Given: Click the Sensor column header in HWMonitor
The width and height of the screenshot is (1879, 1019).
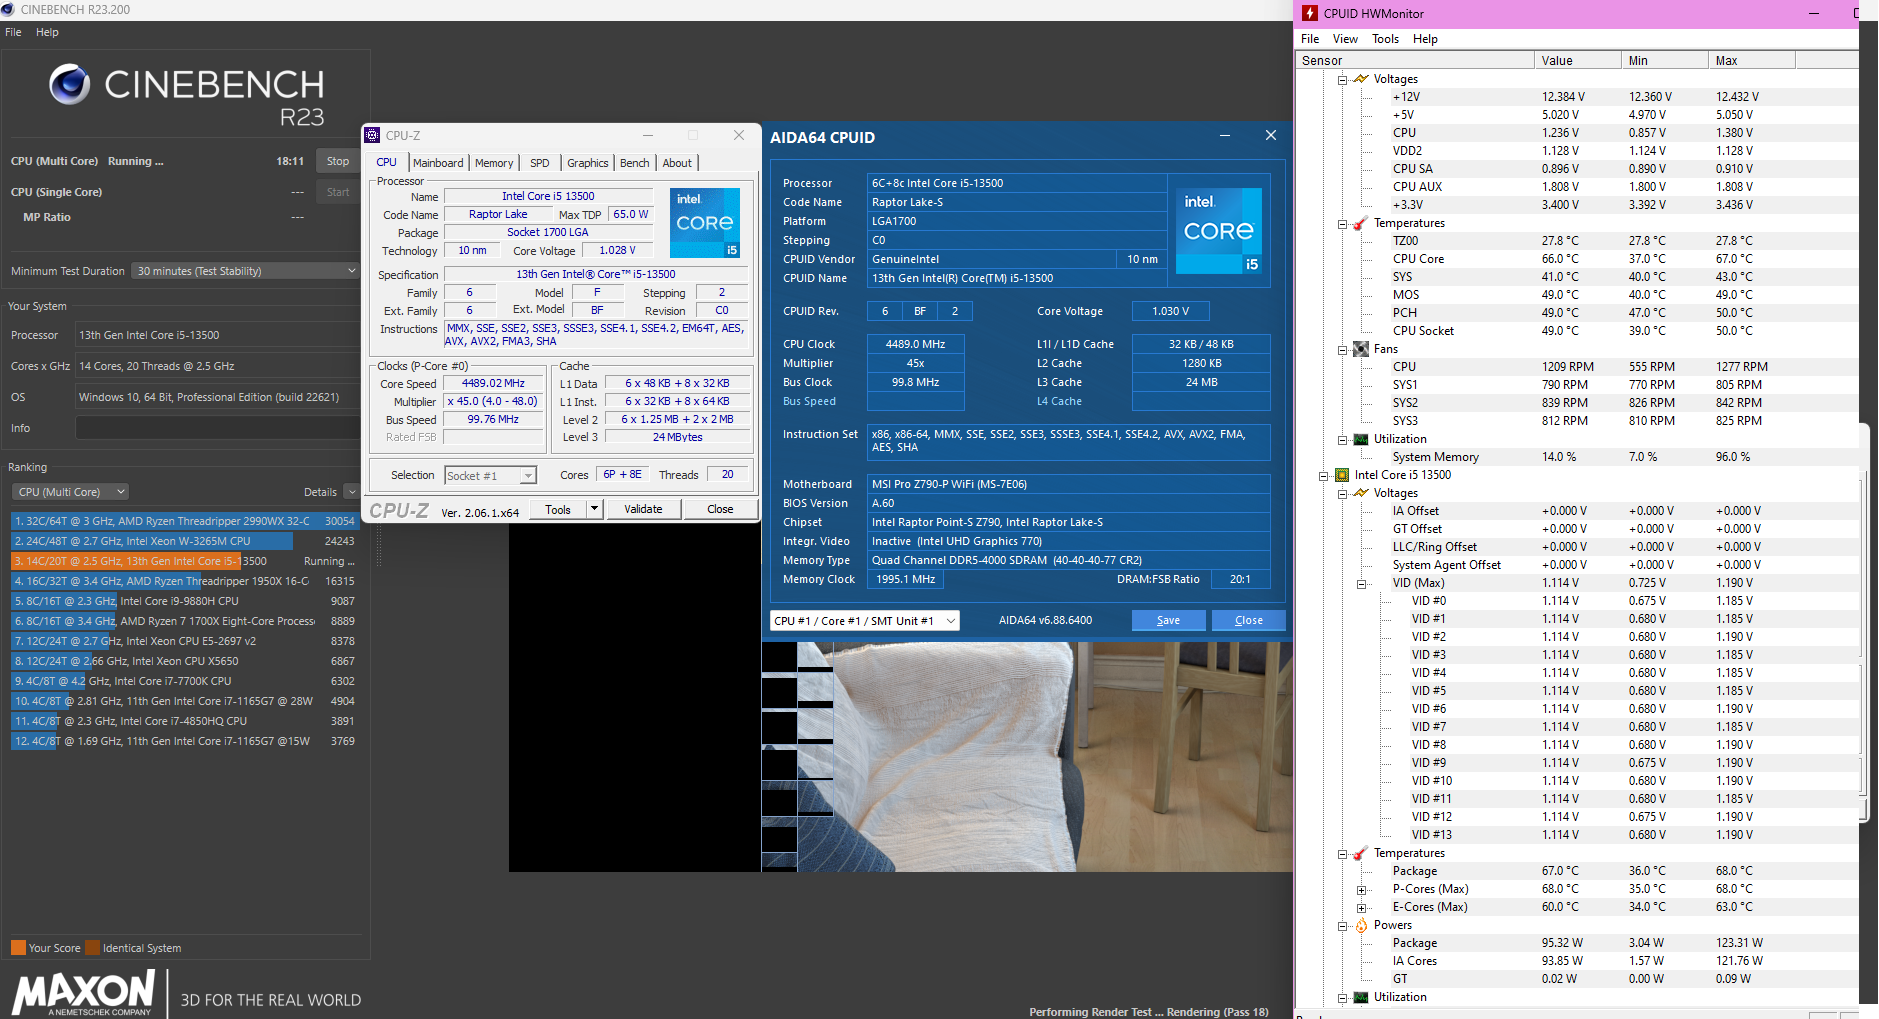Looking at the screenshot, I should pos(1415,60).
